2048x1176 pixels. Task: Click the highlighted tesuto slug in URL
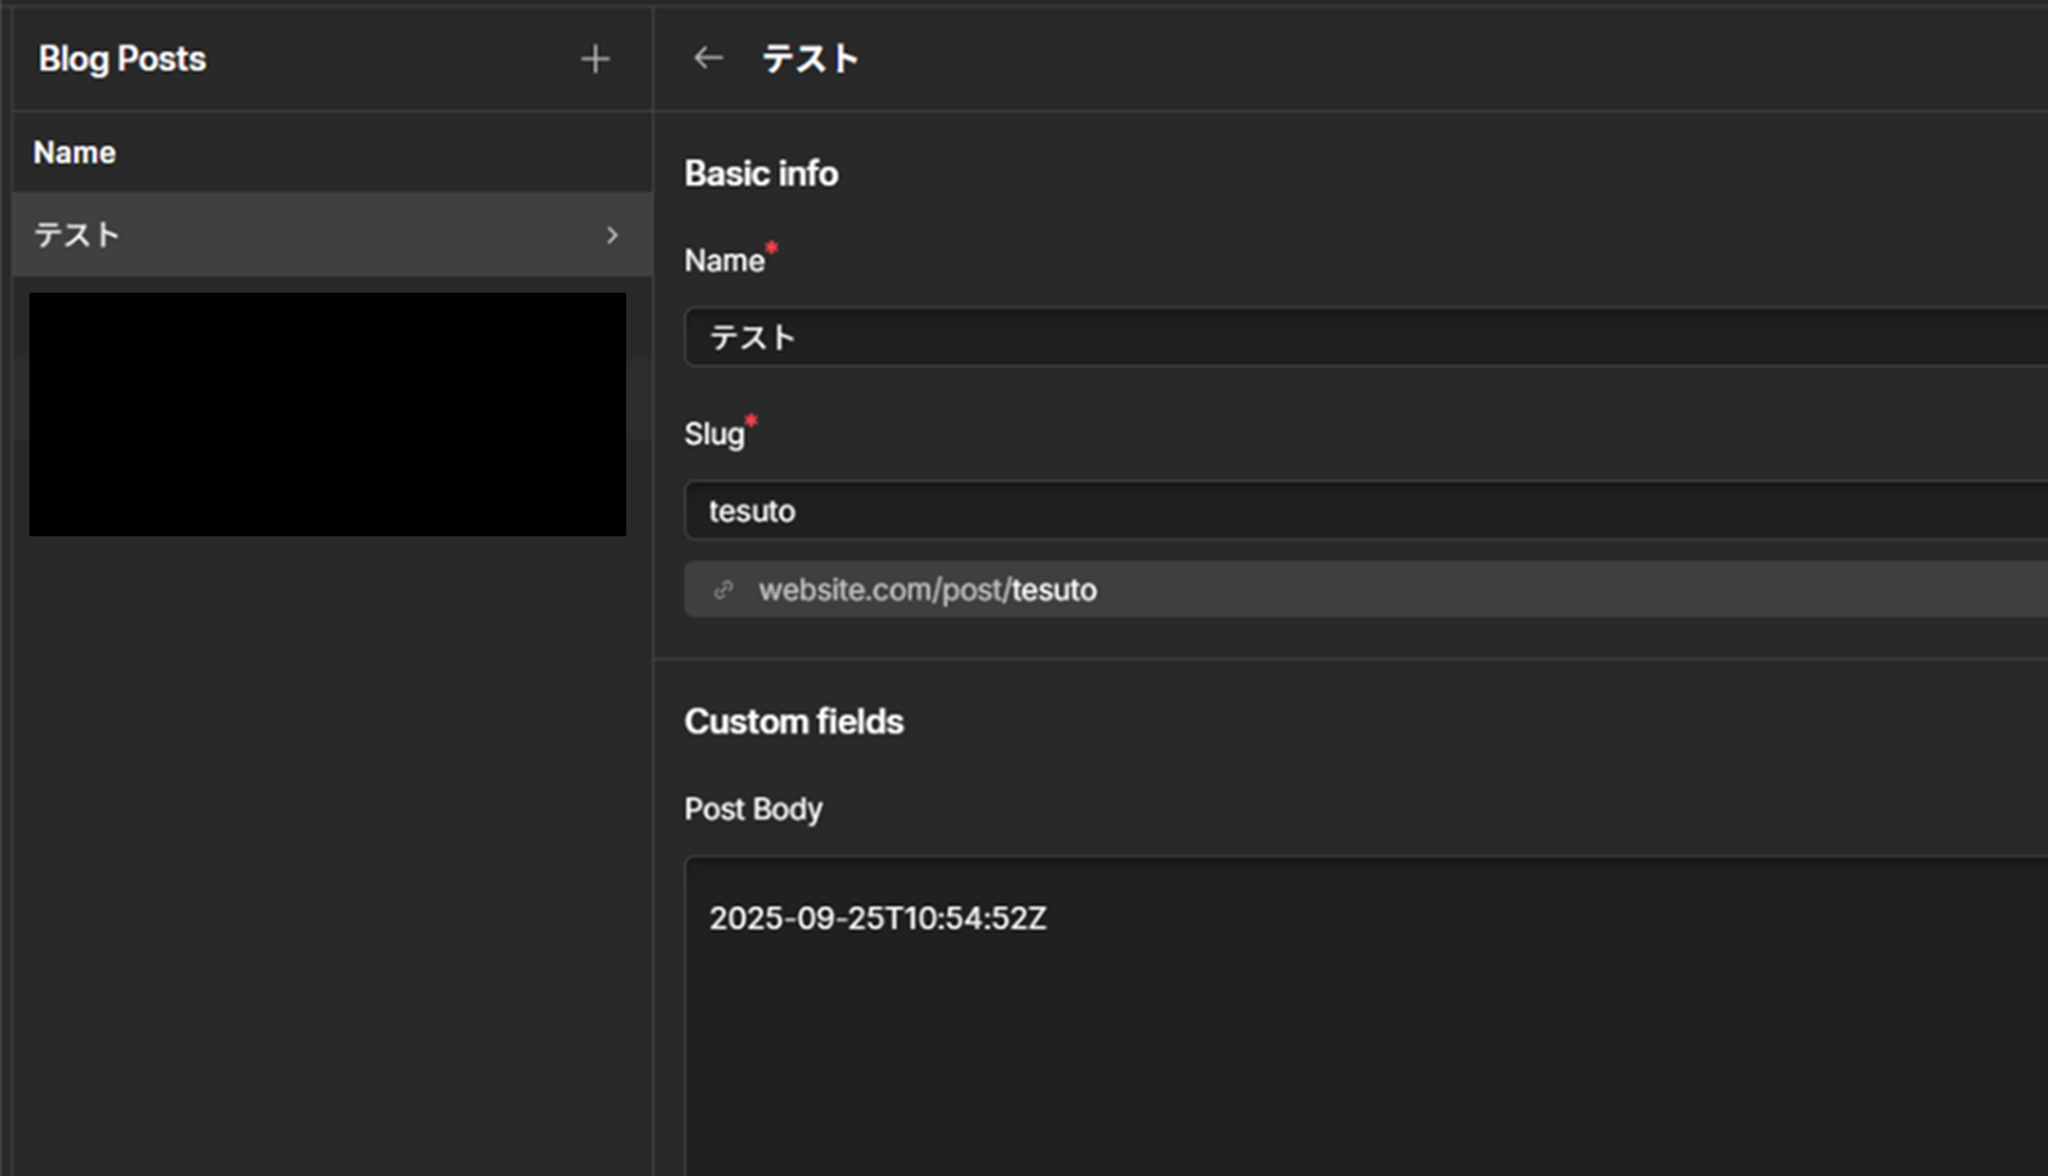(x=1054, y=590)
